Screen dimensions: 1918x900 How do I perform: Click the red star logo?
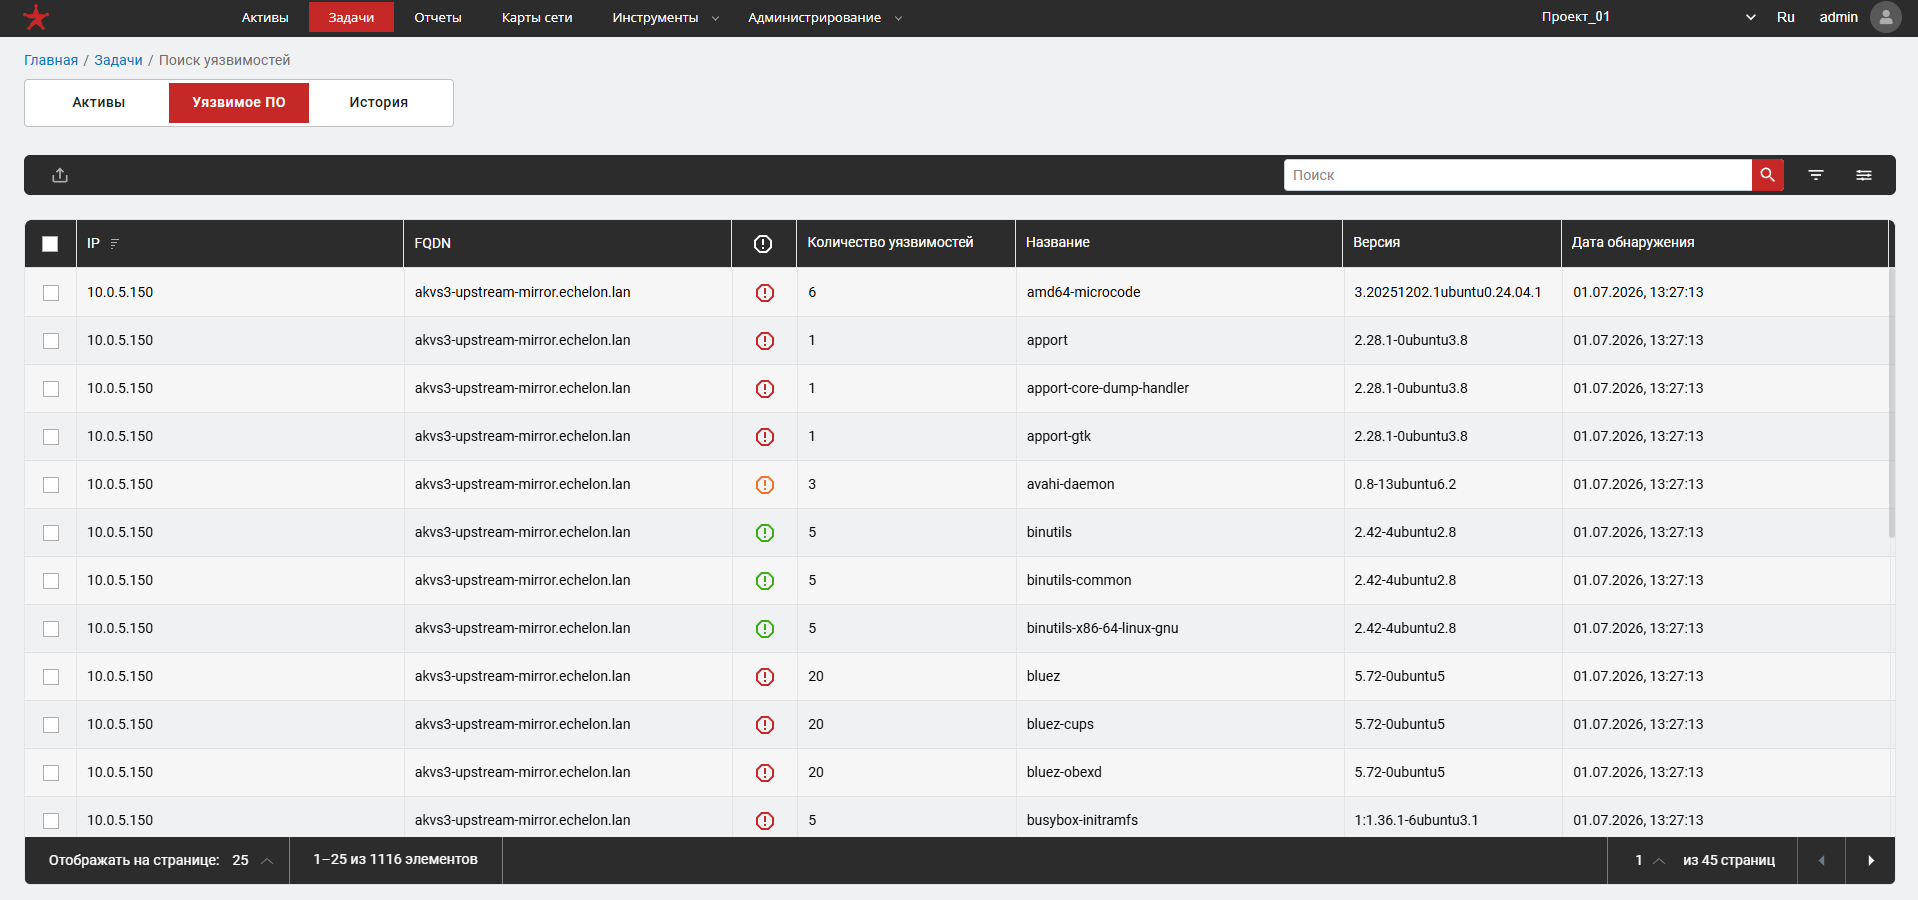[x=36, y=17]
